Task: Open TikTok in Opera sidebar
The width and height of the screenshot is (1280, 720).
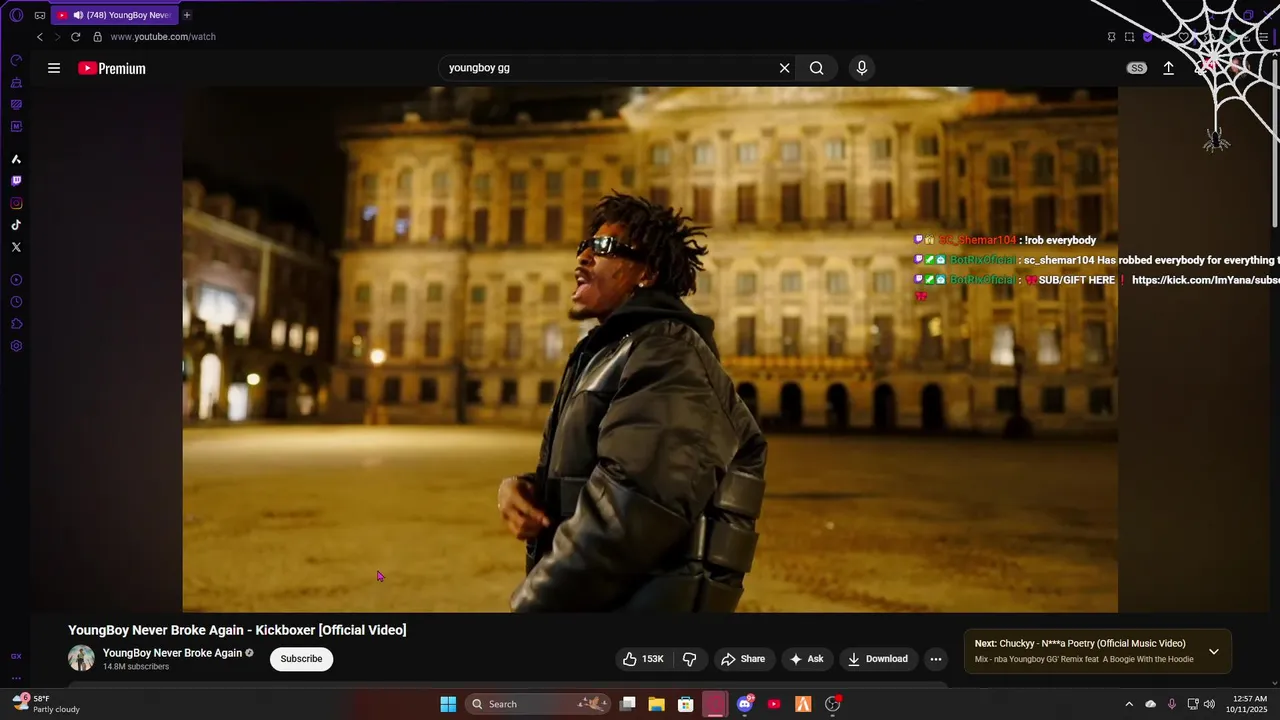Action: (x=16, y=225)
